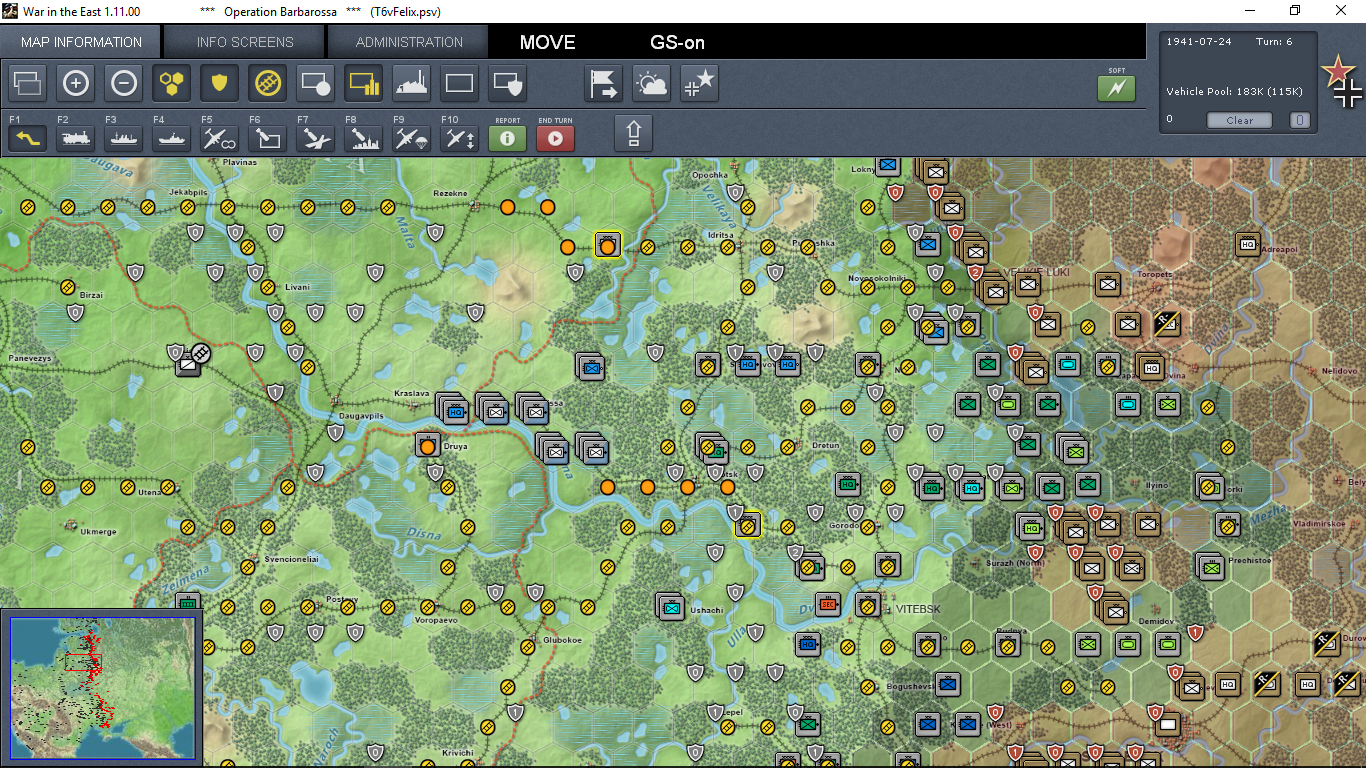Click the overlapping windows icon in toolbar

[28, 84]
